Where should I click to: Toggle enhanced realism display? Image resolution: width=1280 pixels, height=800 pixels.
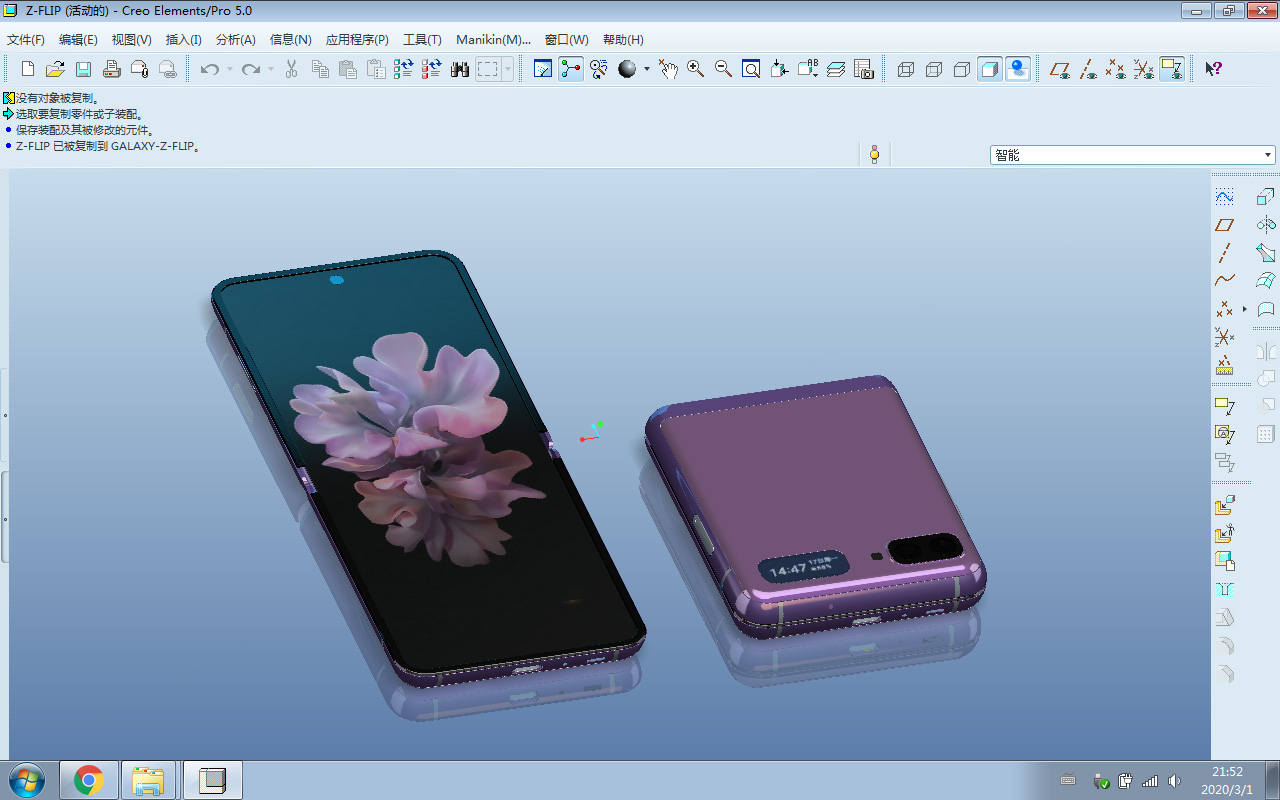click(1018, 69)
